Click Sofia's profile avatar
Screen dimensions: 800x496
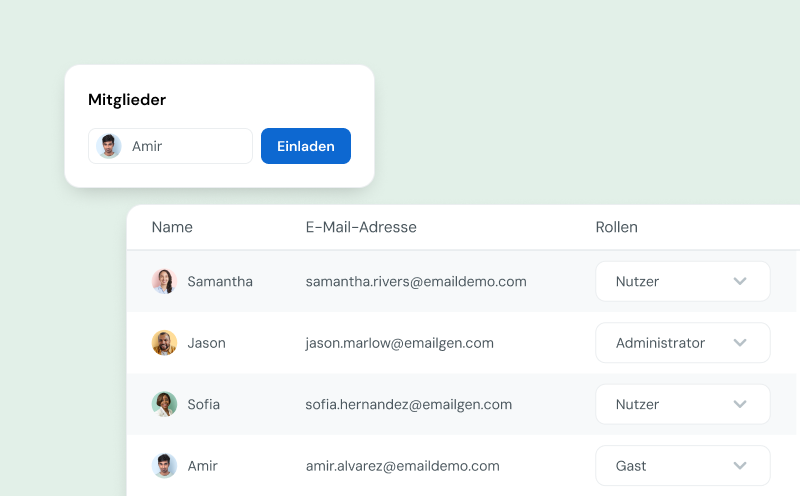click(x=164, y=404)
